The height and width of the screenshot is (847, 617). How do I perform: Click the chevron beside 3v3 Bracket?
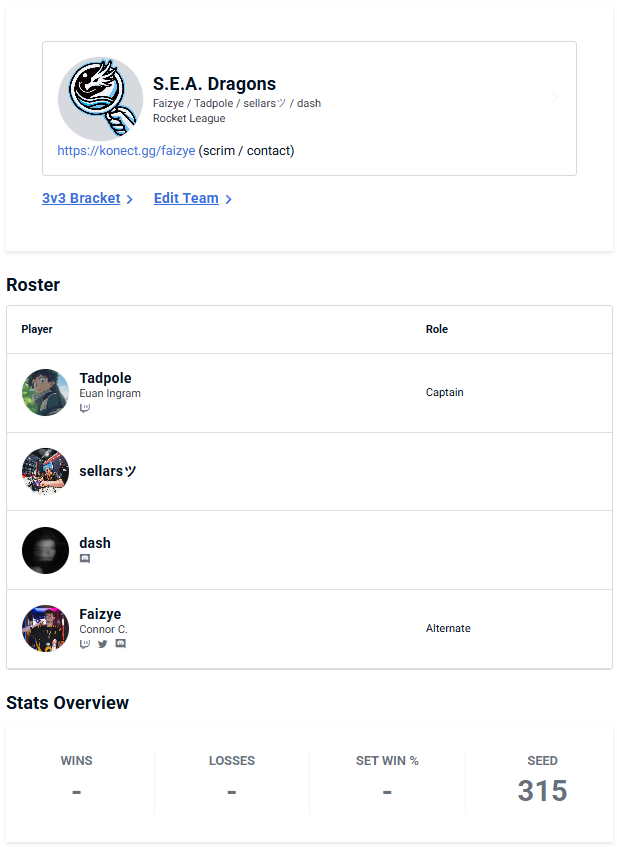130,200
